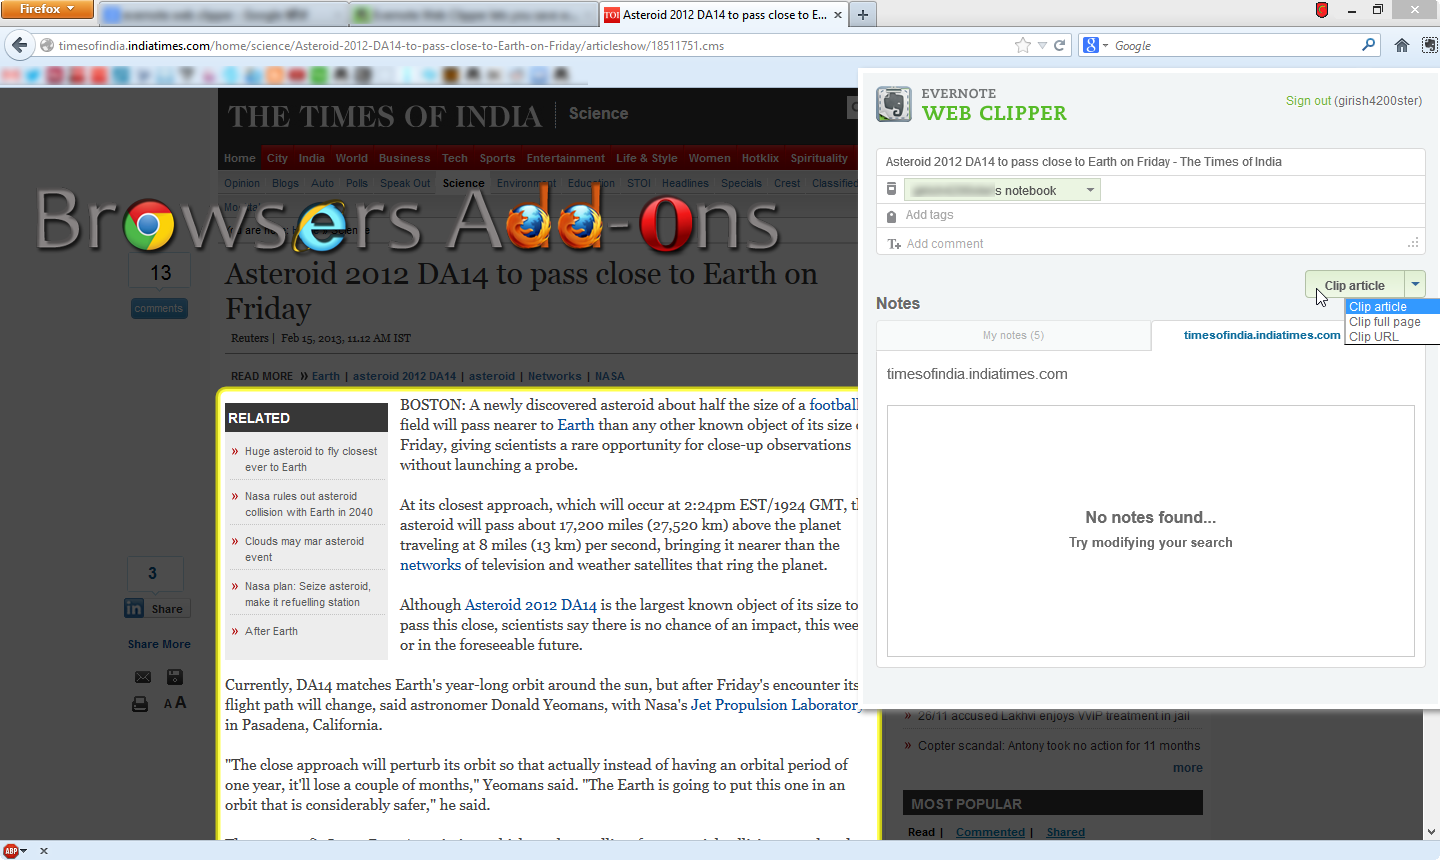
Task: Open the Earth read-more tag link
Action: (x=326, y=376)
